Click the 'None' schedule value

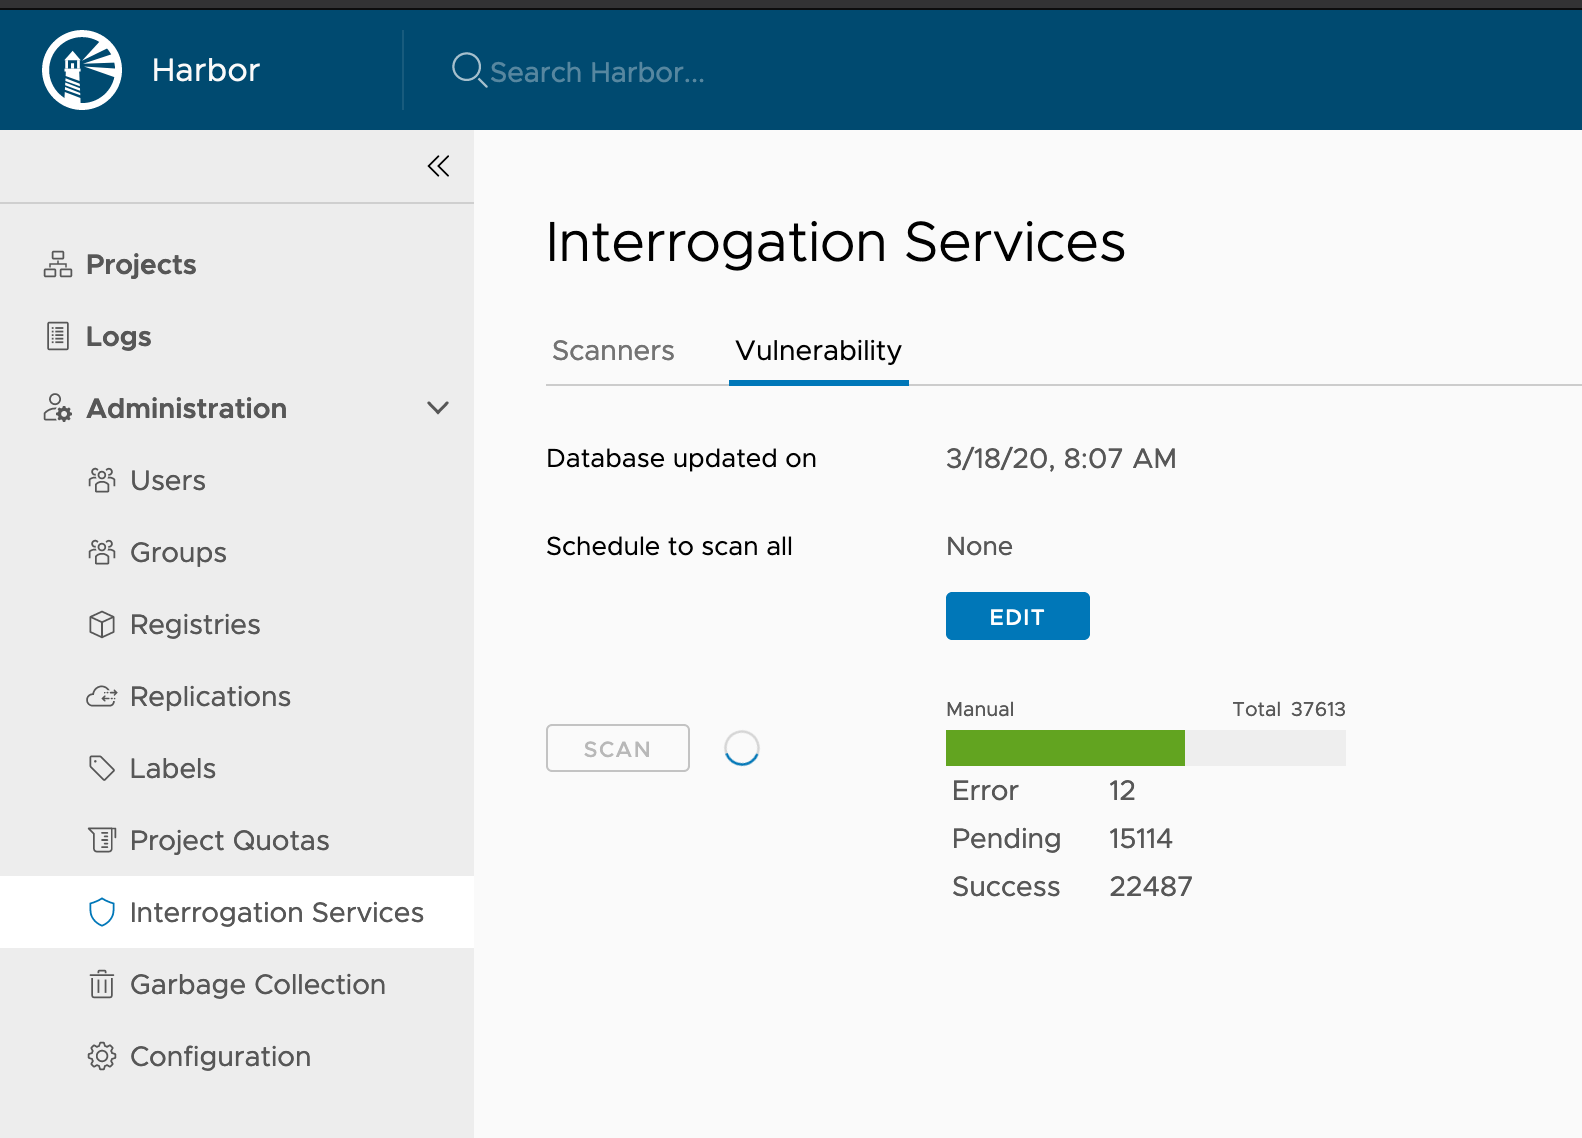click(980, 546)
